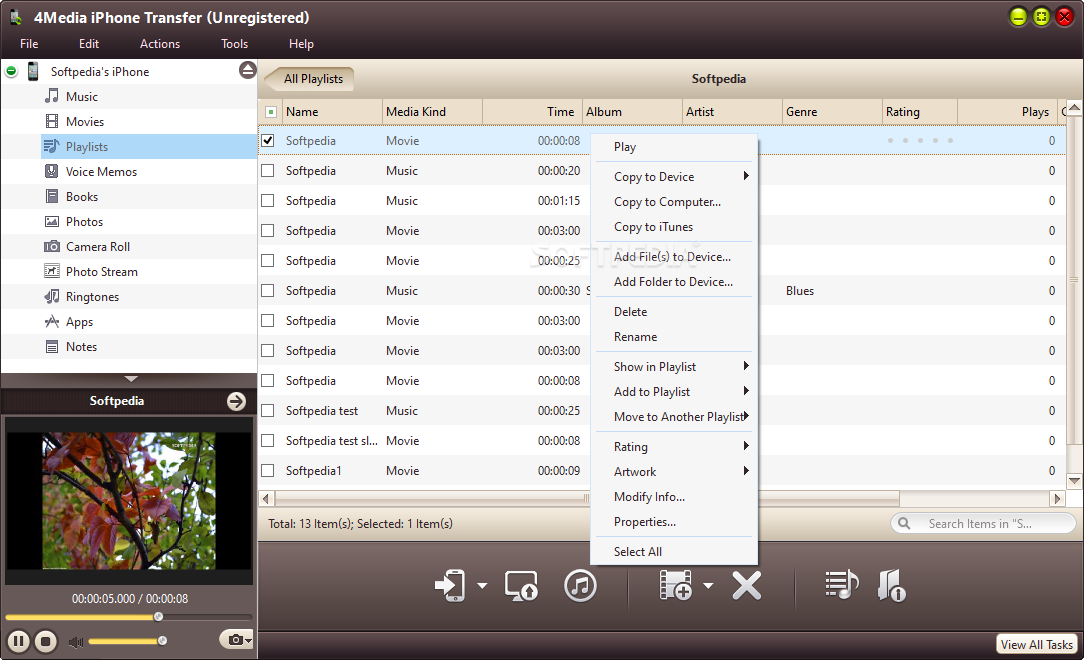Click the View All Tasks button

point(1036,644)
